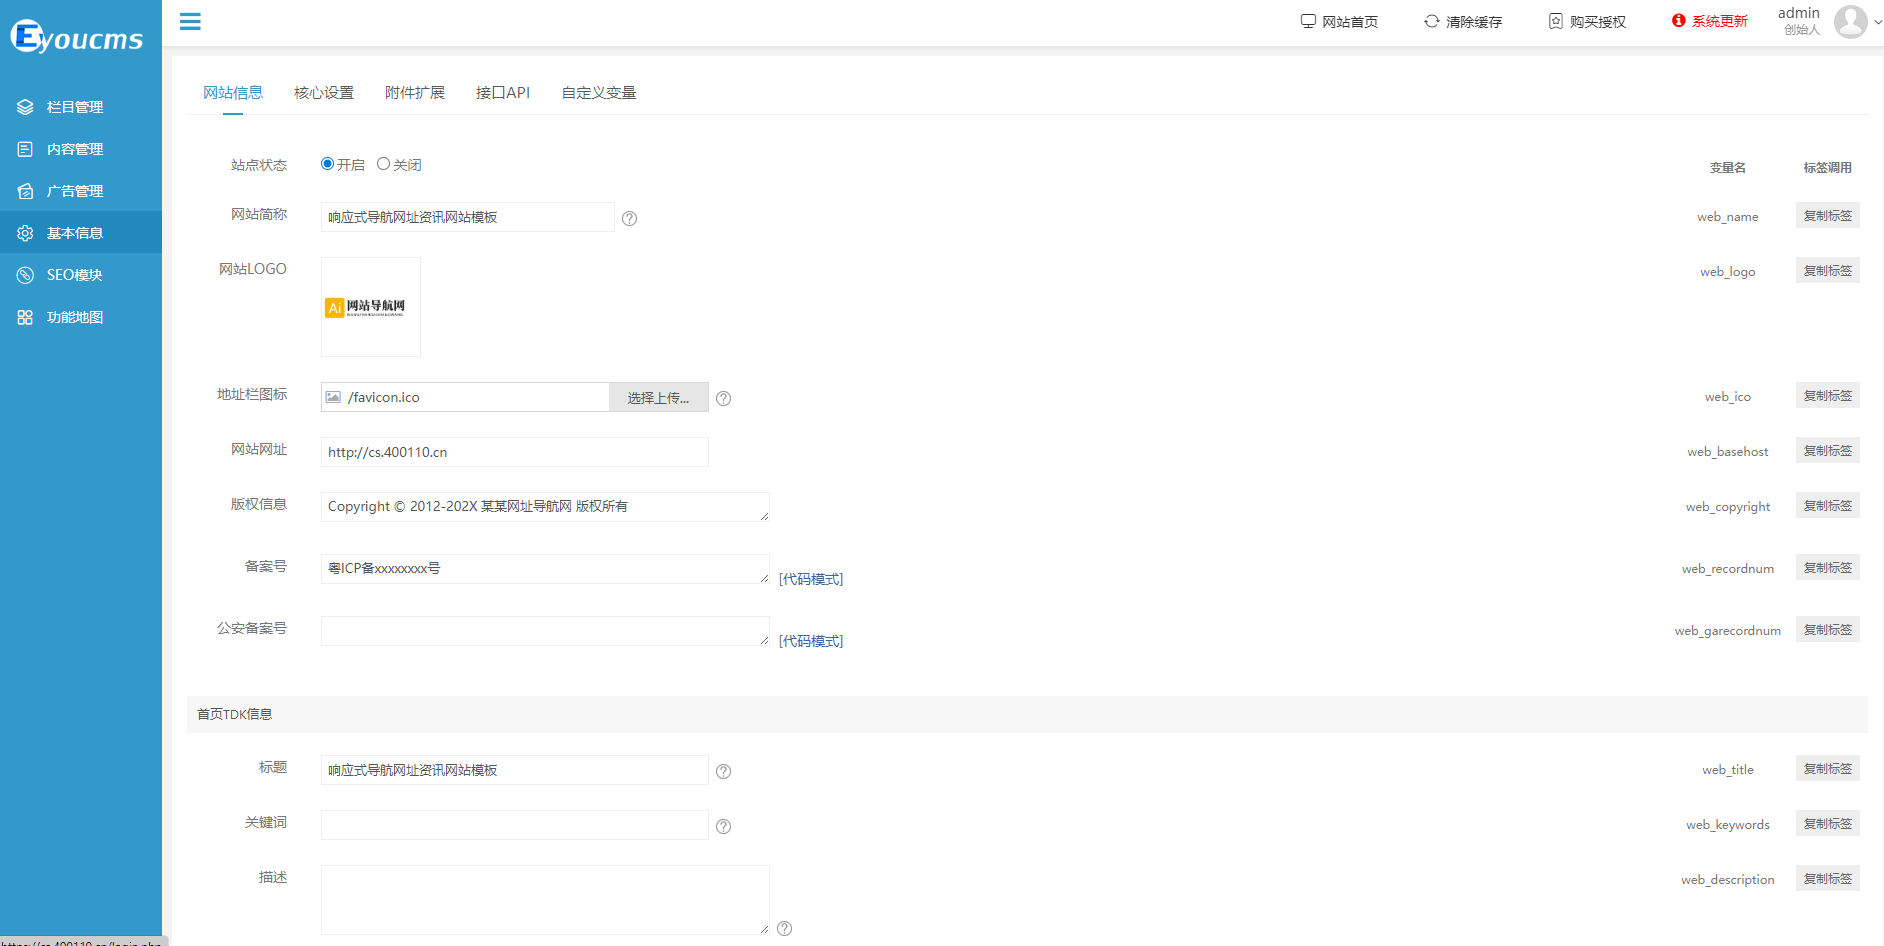1884x946 pixels.
Task: Click 代码模式 link beside 备案号
Action: point(810,579)
